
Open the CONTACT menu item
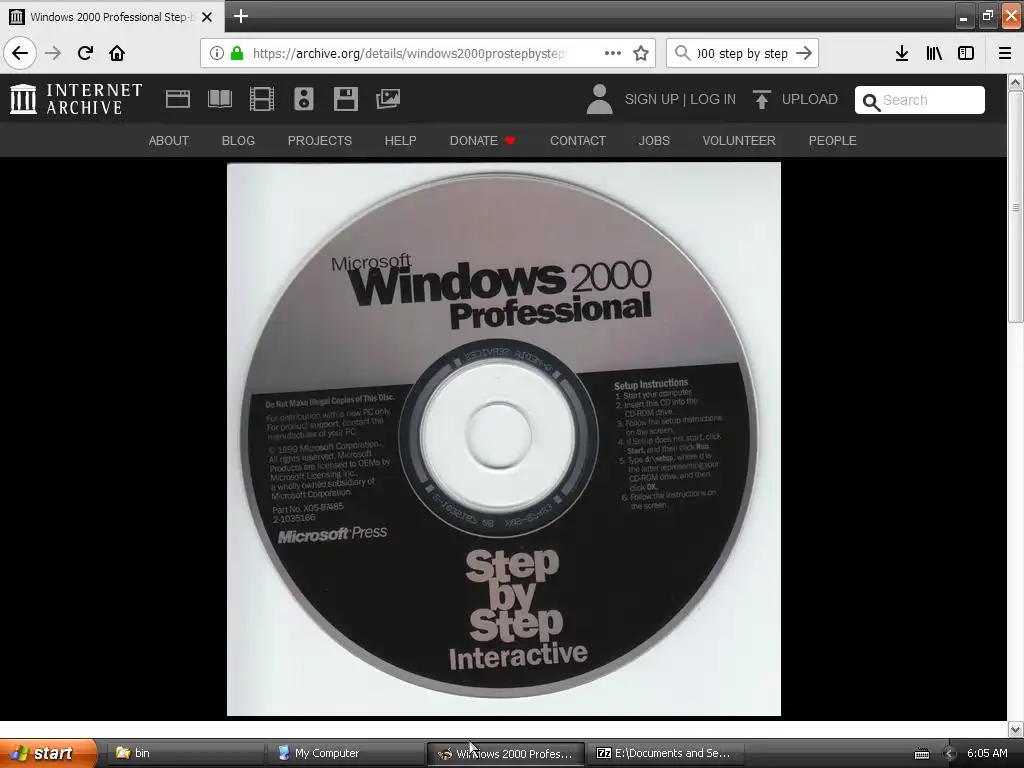point(578,140)
